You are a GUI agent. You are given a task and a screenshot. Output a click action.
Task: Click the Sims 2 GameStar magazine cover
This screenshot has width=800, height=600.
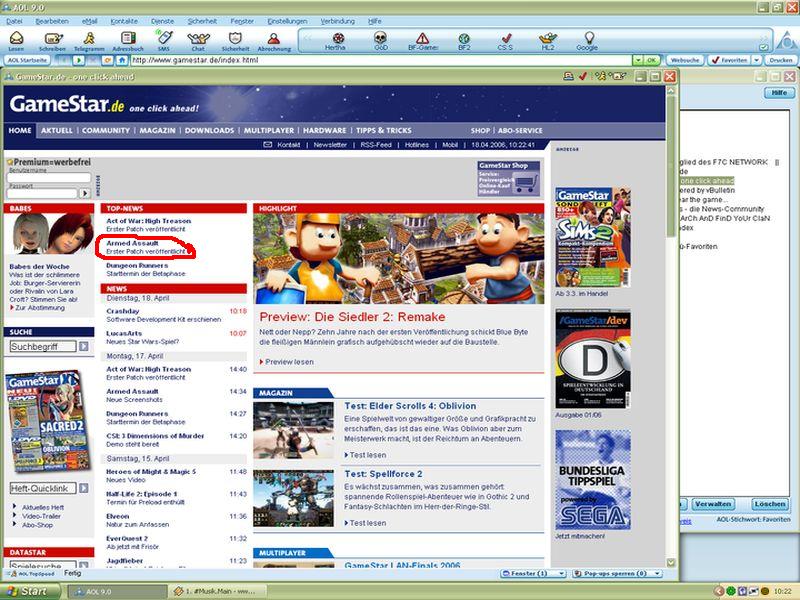point(593,237)
